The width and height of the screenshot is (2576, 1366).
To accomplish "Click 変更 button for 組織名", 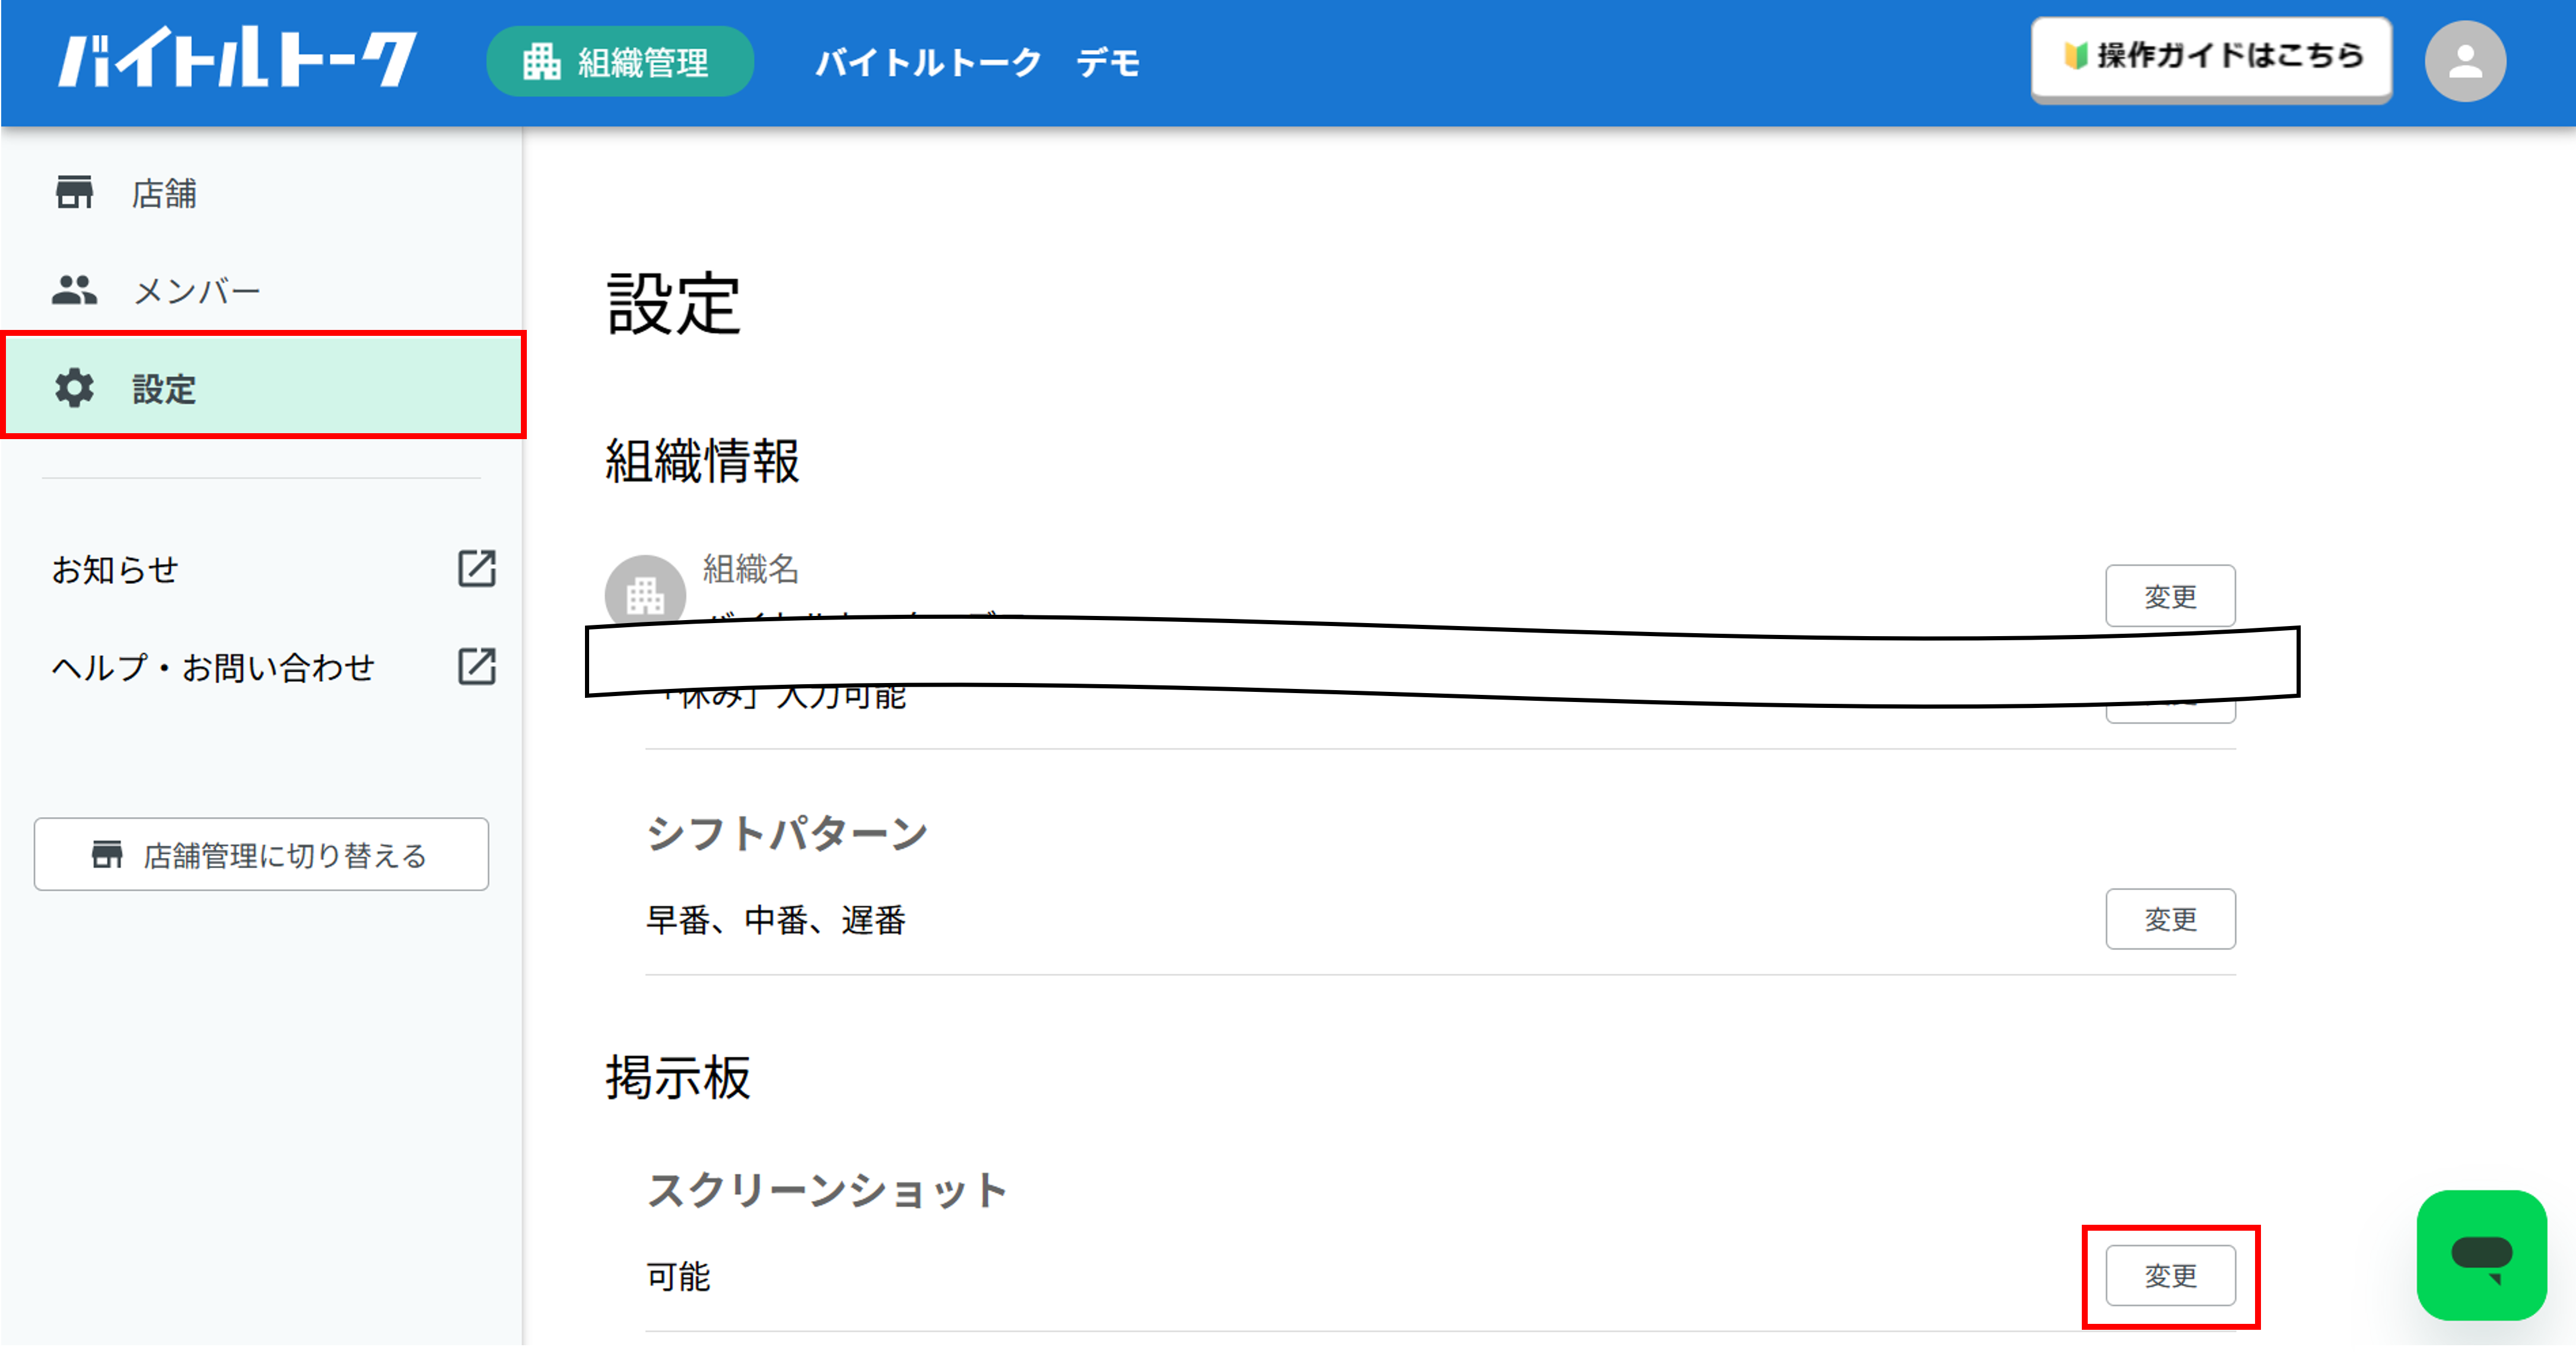I will tap(2170, 597).
